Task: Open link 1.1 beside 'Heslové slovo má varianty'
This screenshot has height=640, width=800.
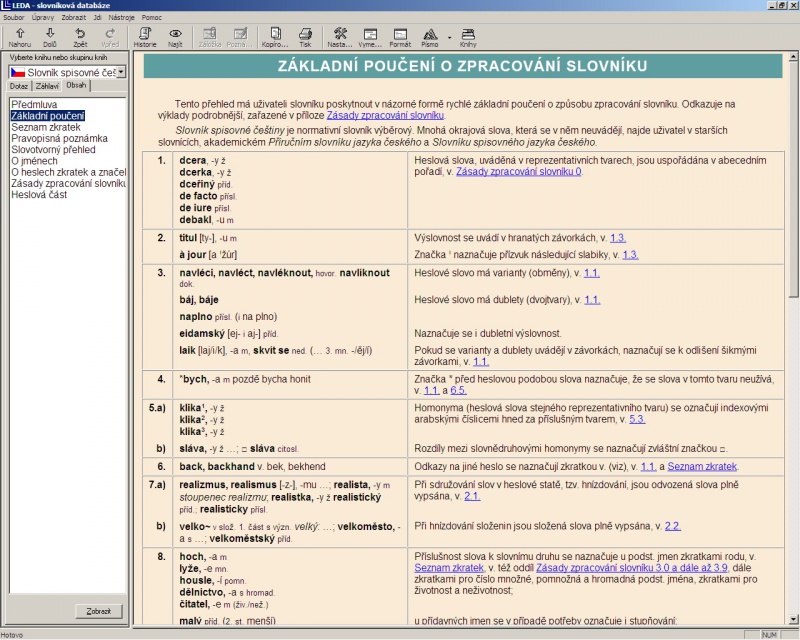Action: [591, 273]
